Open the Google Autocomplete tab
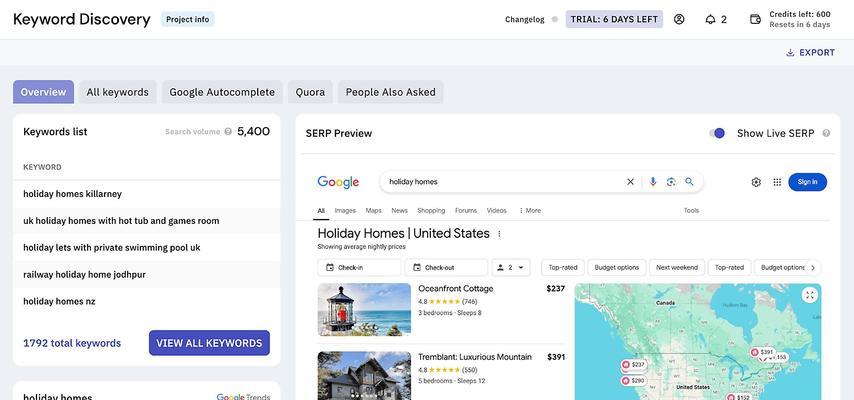Viewport: 854px width, 400px height. [x=222, y=92]
